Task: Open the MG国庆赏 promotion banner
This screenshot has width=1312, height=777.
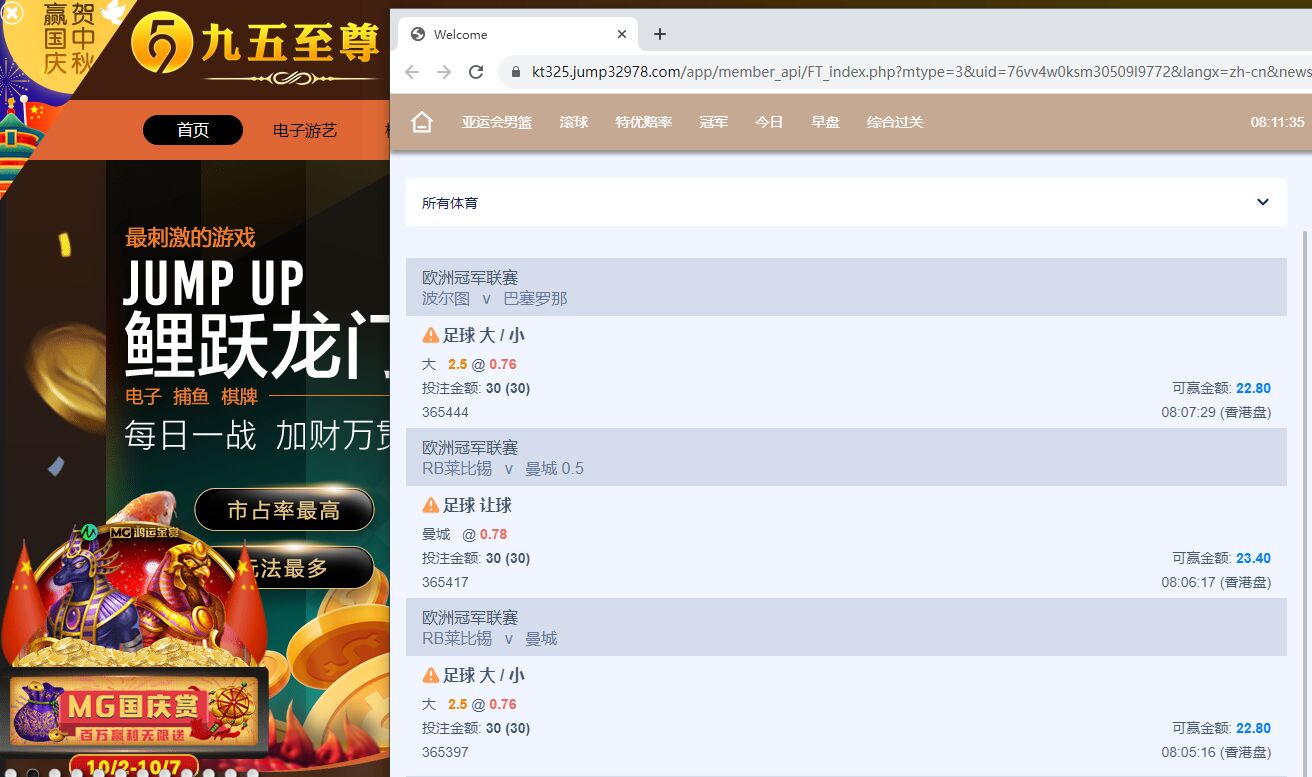Action: pyautogui.click(x=134, y=711)
